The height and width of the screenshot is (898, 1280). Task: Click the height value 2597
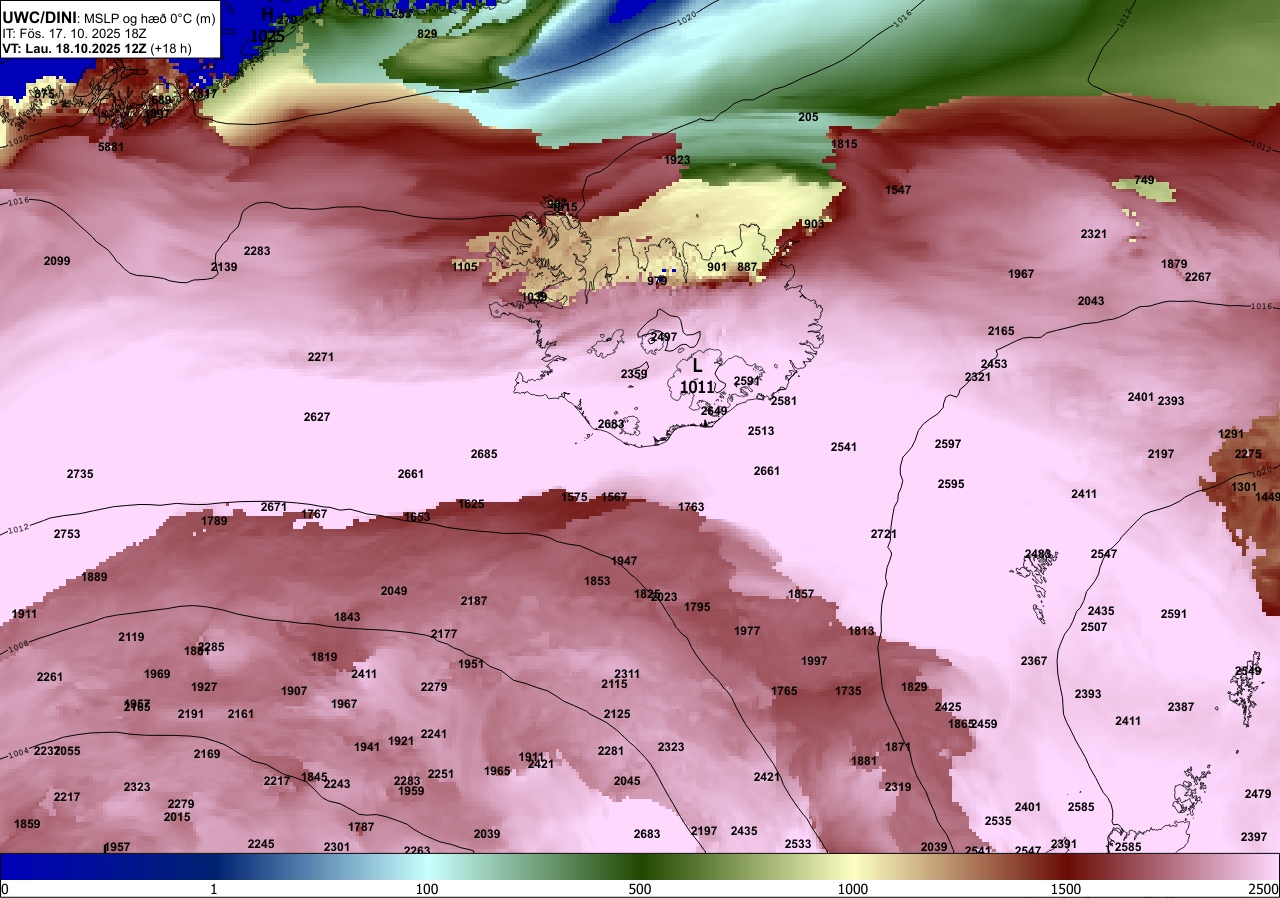(x=948, y=444)
